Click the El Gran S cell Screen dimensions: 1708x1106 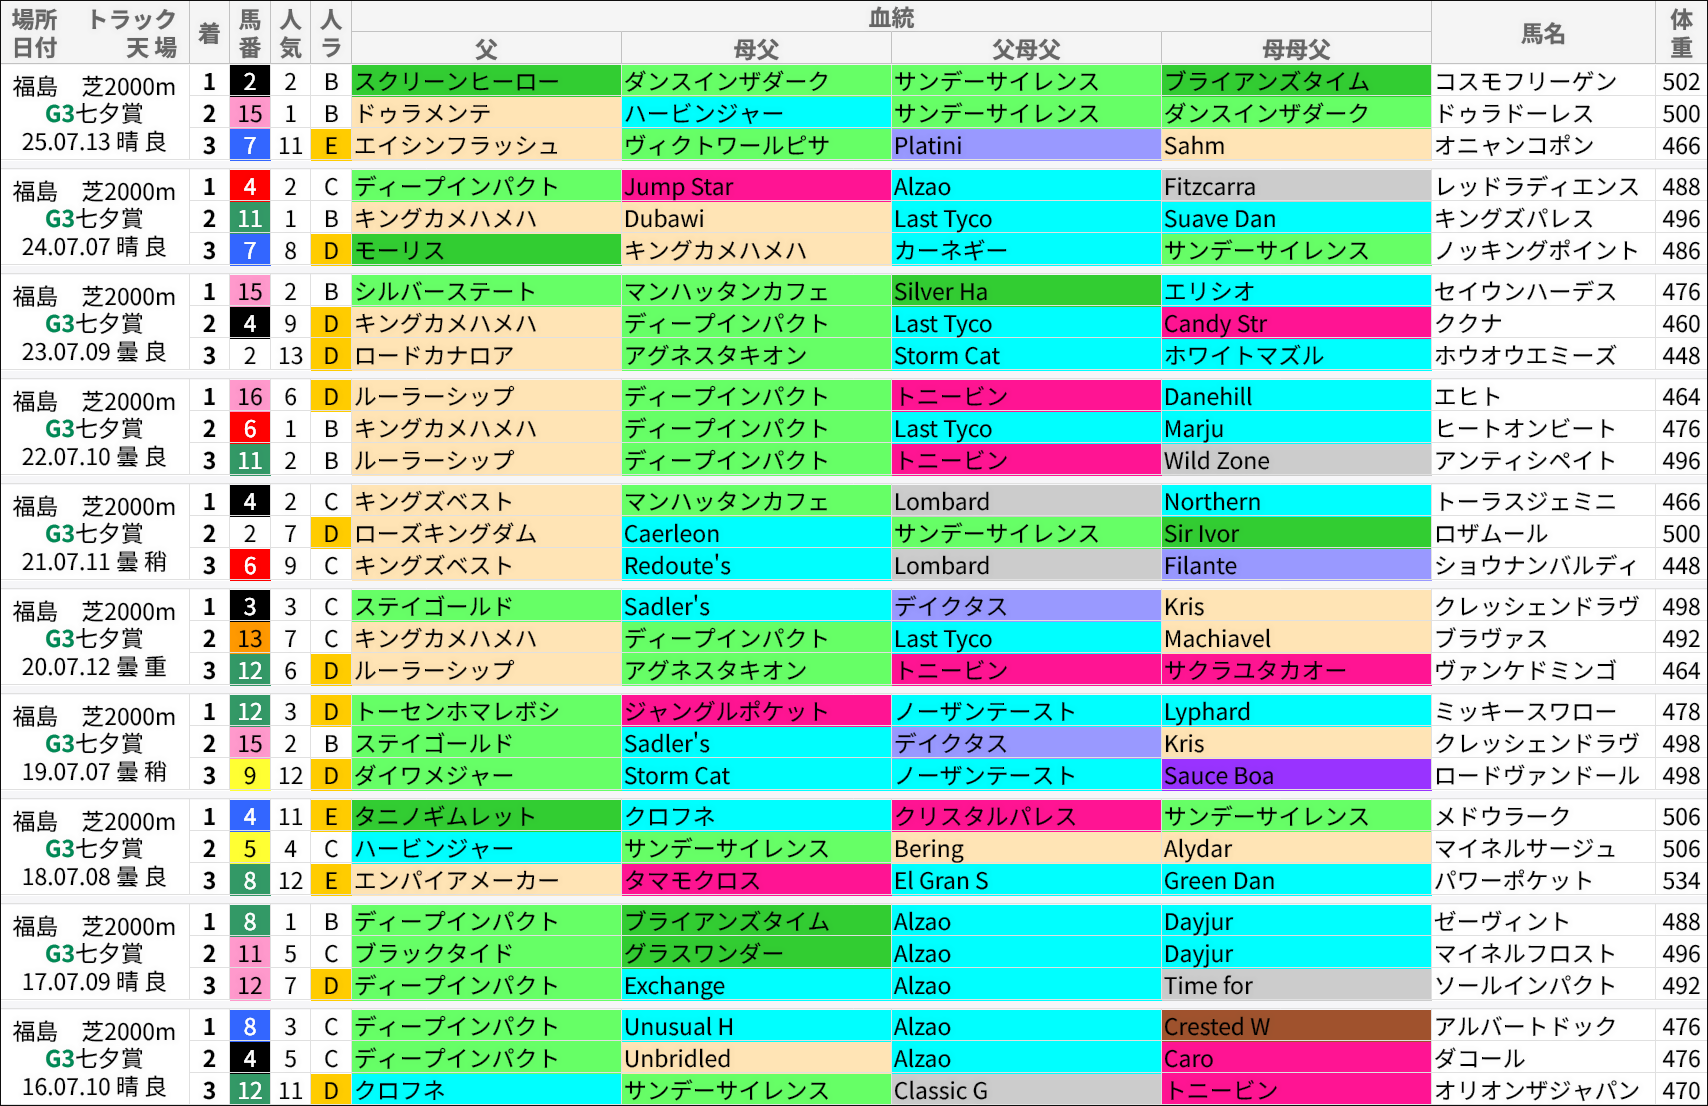coord(1026,880)
